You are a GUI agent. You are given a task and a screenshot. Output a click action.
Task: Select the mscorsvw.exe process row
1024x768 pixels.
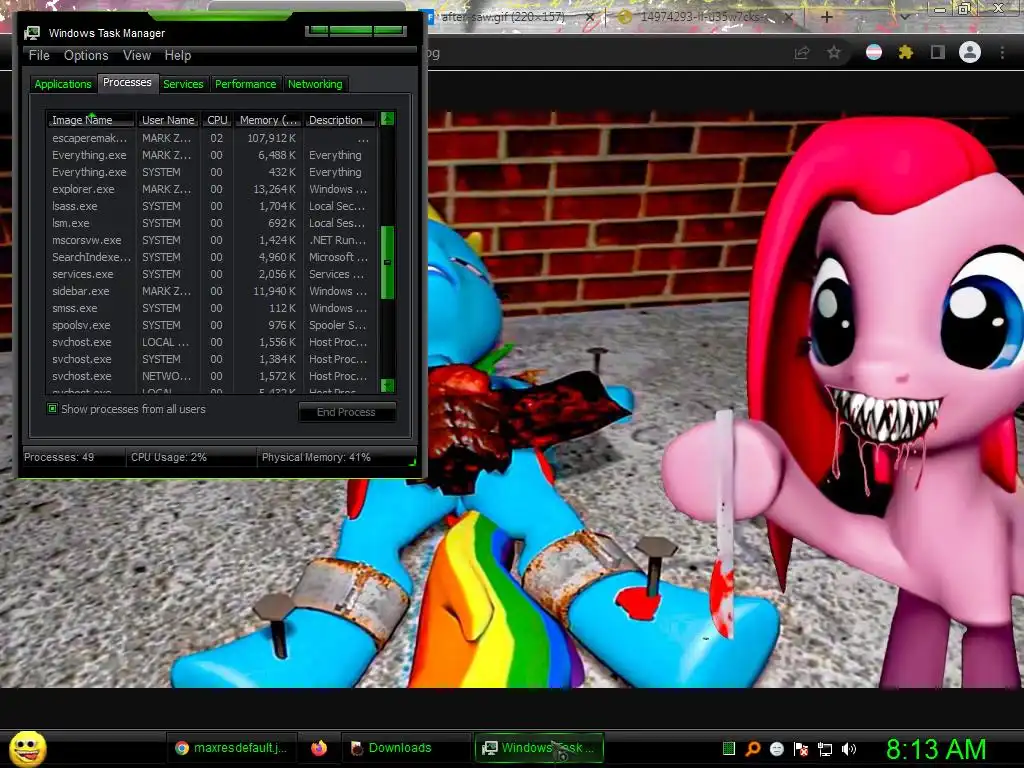tap(211, 240)
